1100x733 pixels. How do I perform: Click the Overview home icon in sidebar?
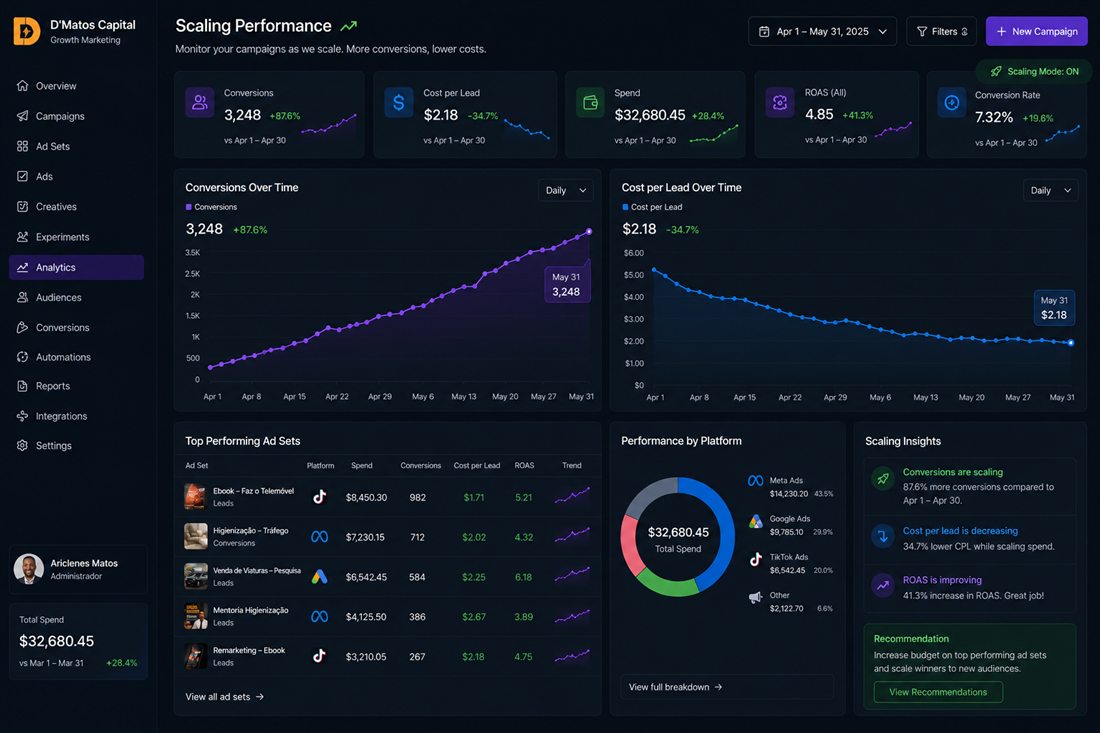pyautogui.click(x=22, y=86)
